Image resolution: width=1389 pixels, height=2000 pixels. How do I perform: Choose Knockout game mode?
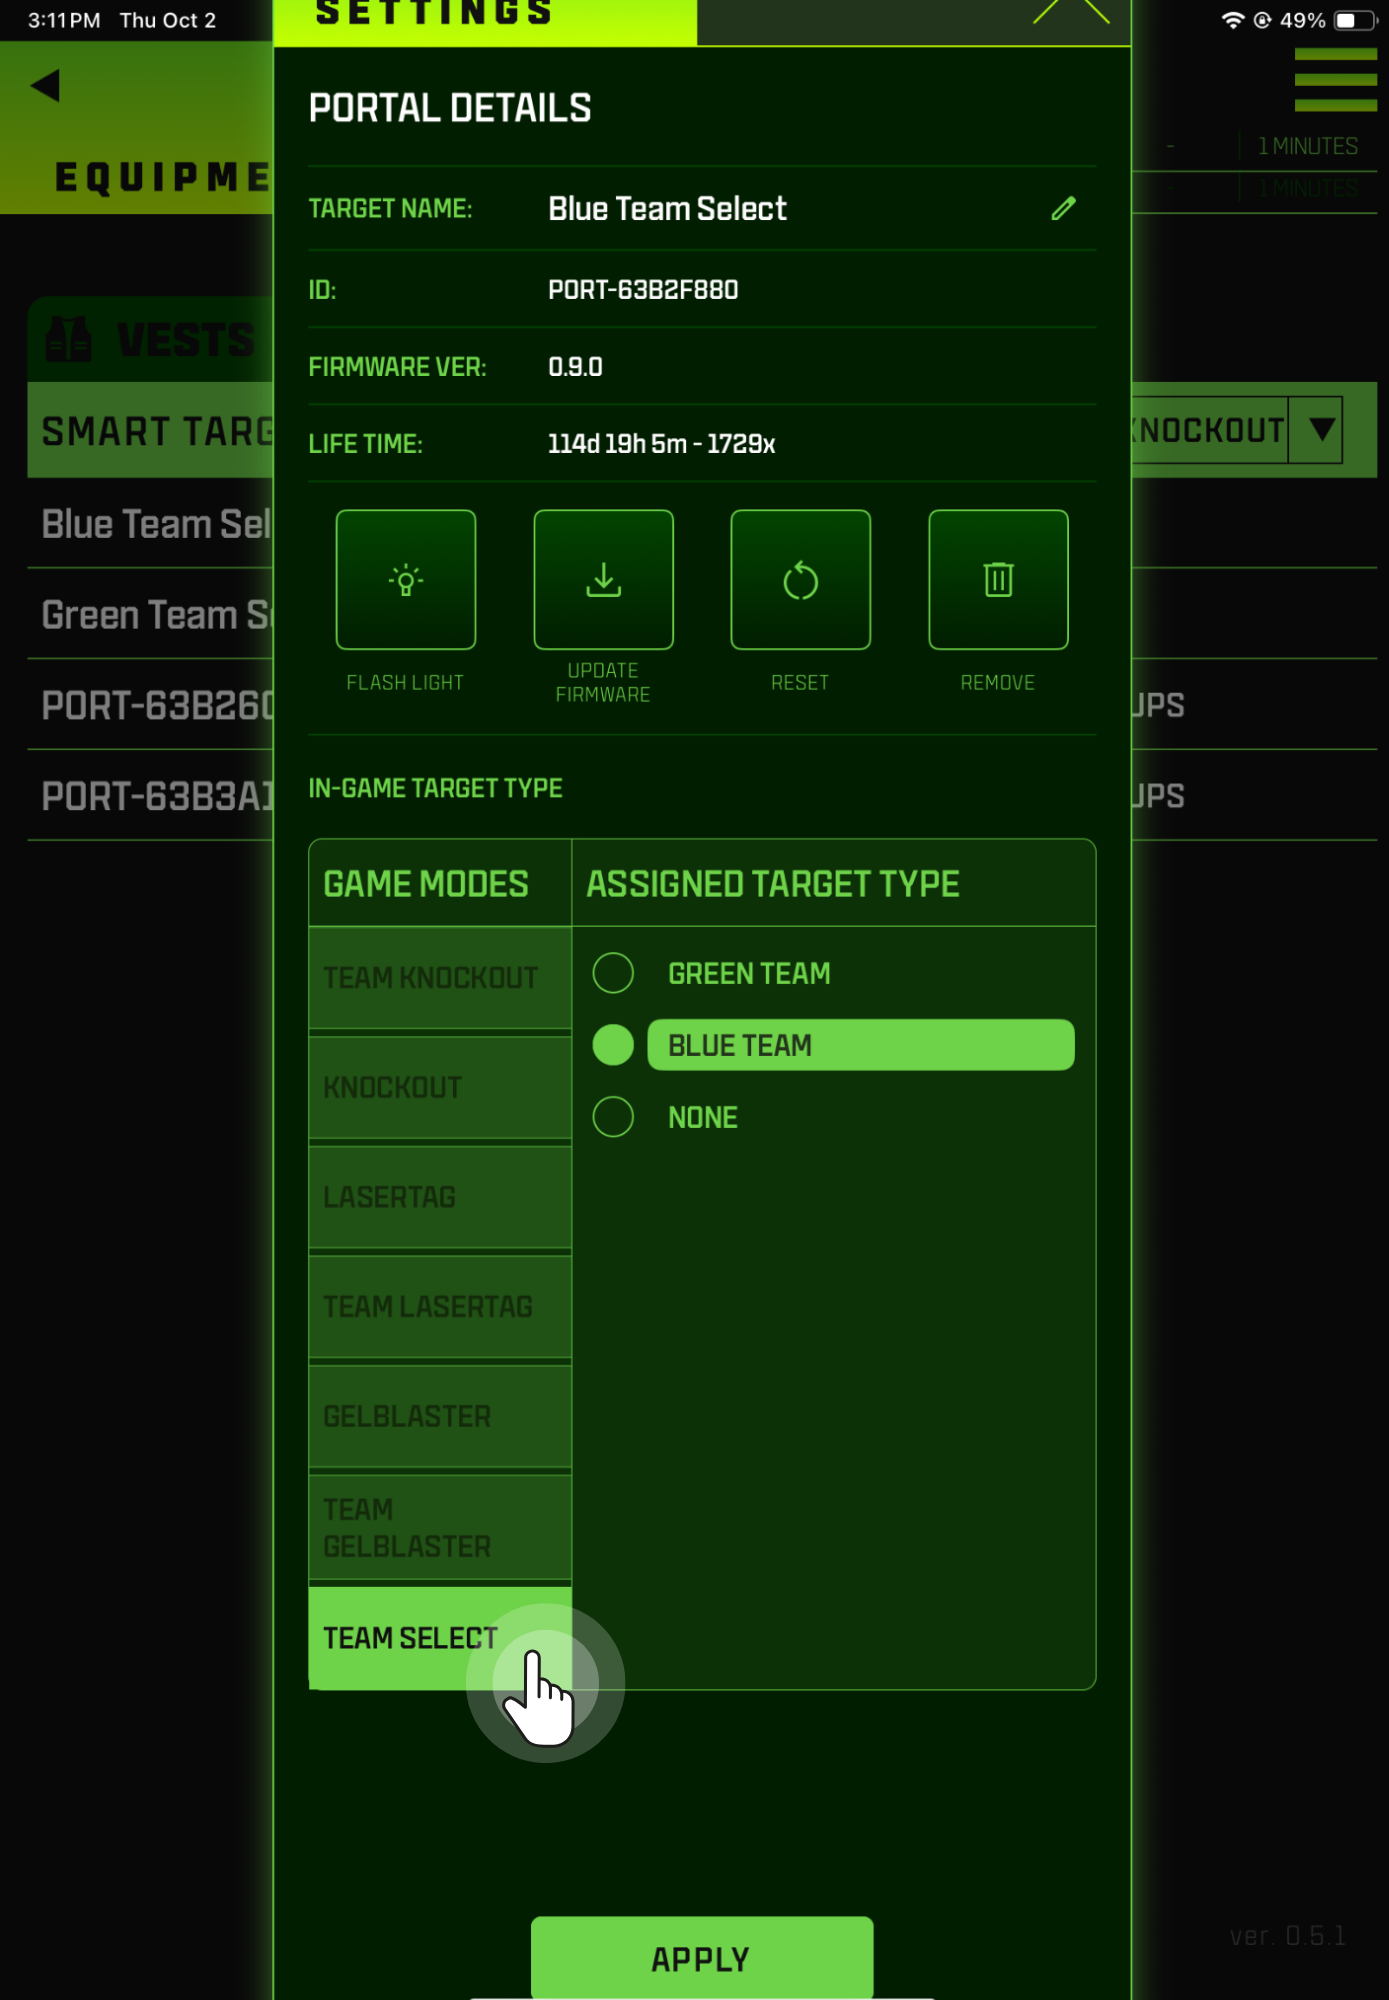click(440, 1088)
